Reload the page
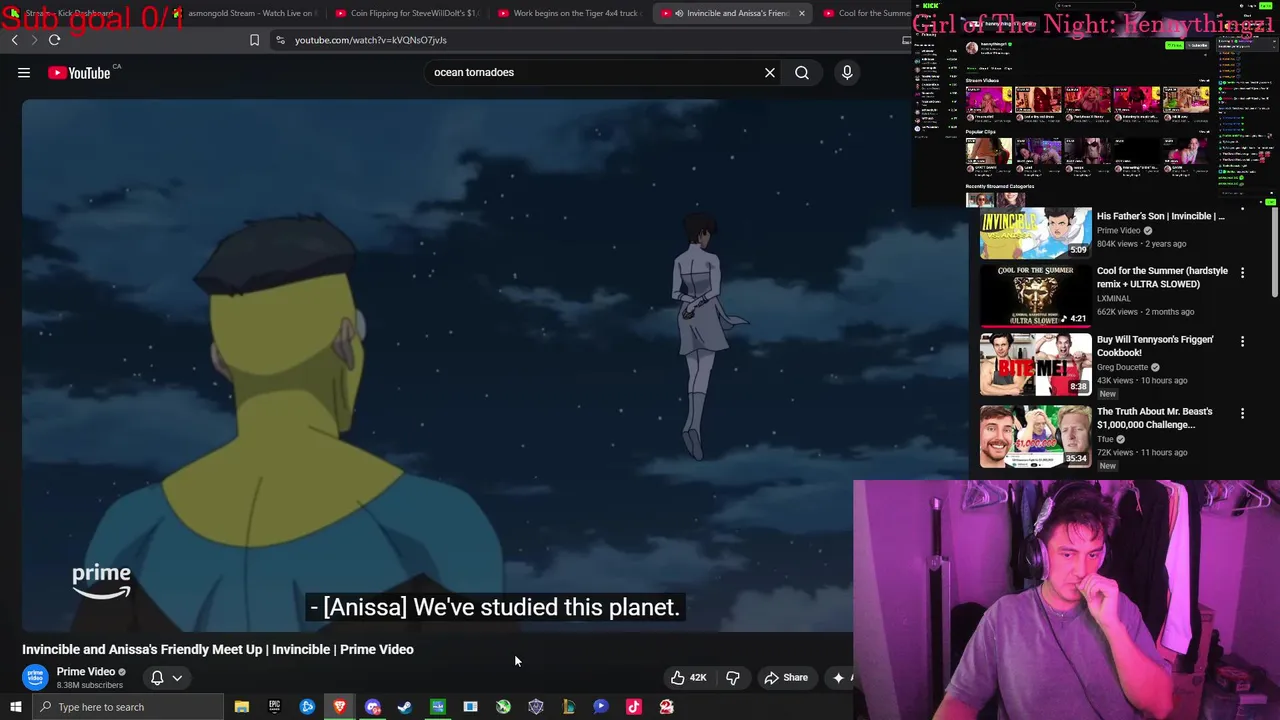This screenshot has width=1280, height=720. [54, 40]
